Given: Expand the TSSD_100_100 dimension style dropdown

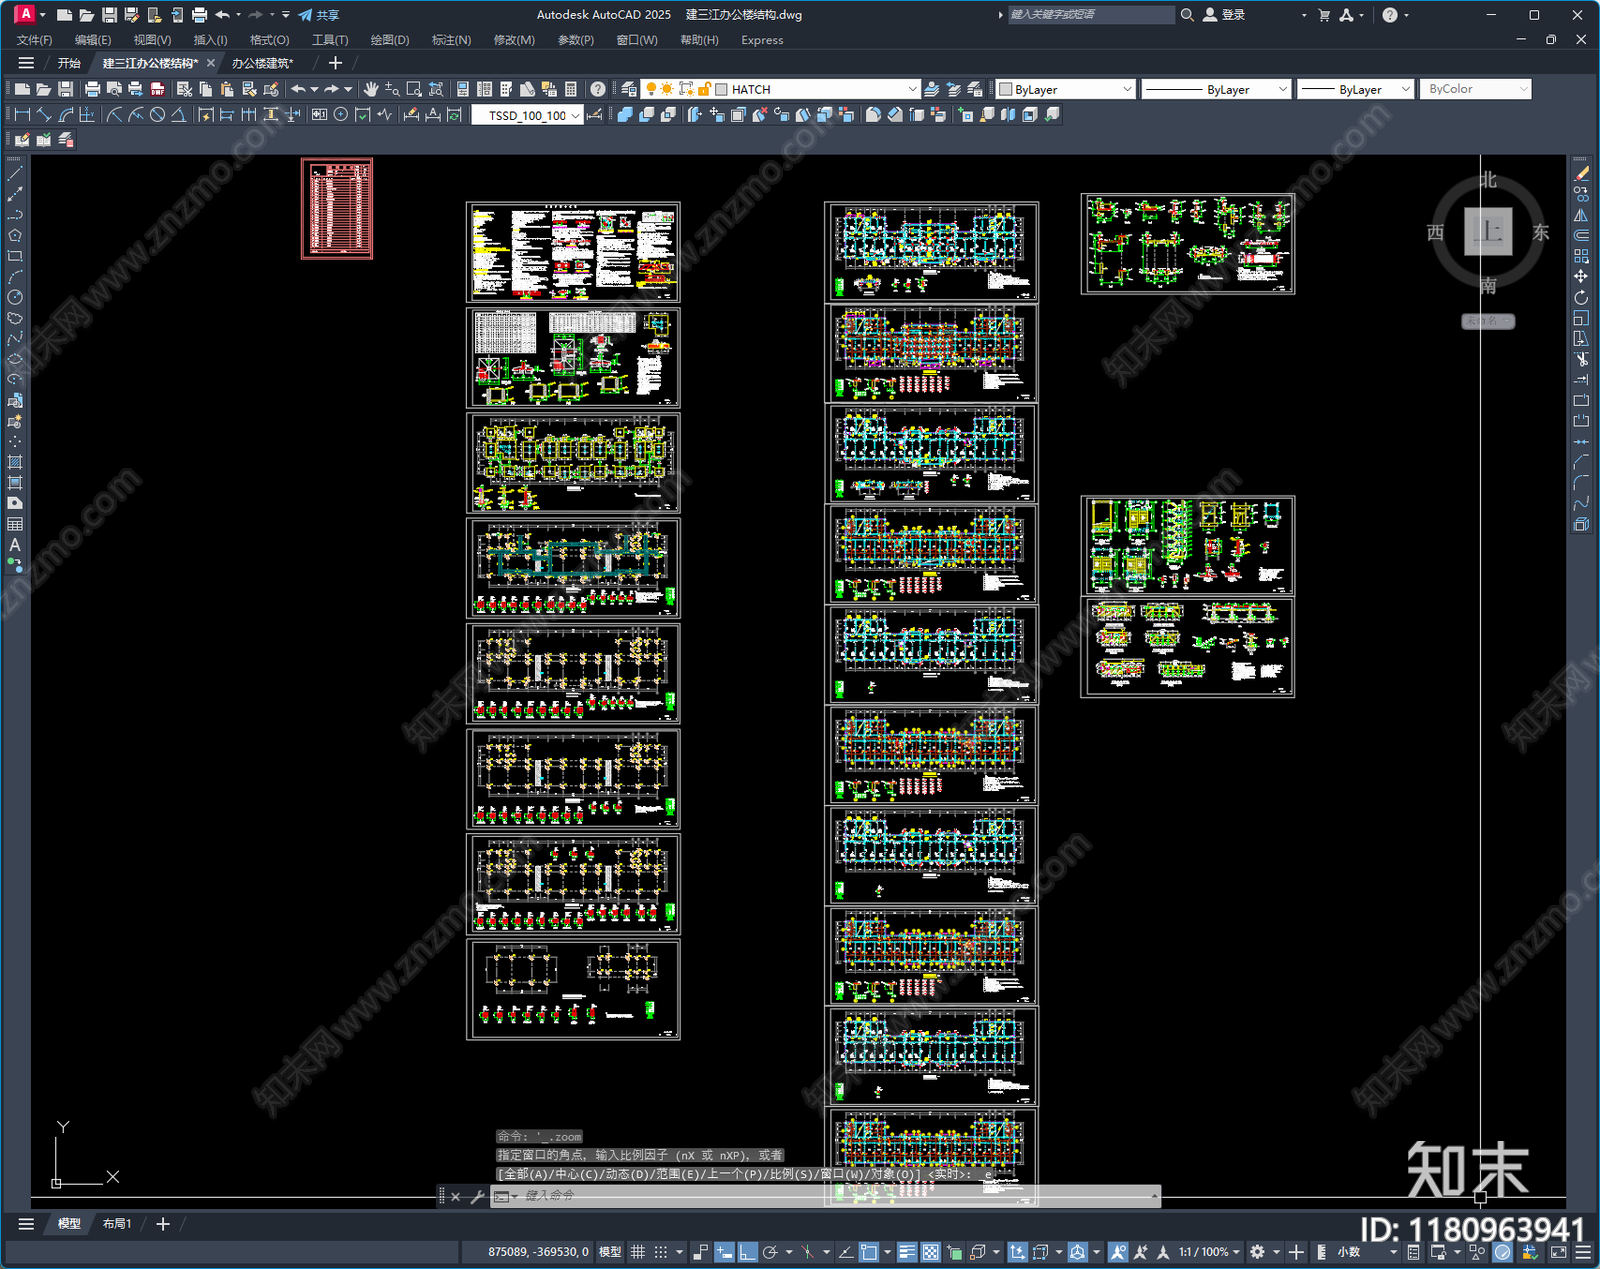Looking at the screenshot, I should tap(575, 116).
